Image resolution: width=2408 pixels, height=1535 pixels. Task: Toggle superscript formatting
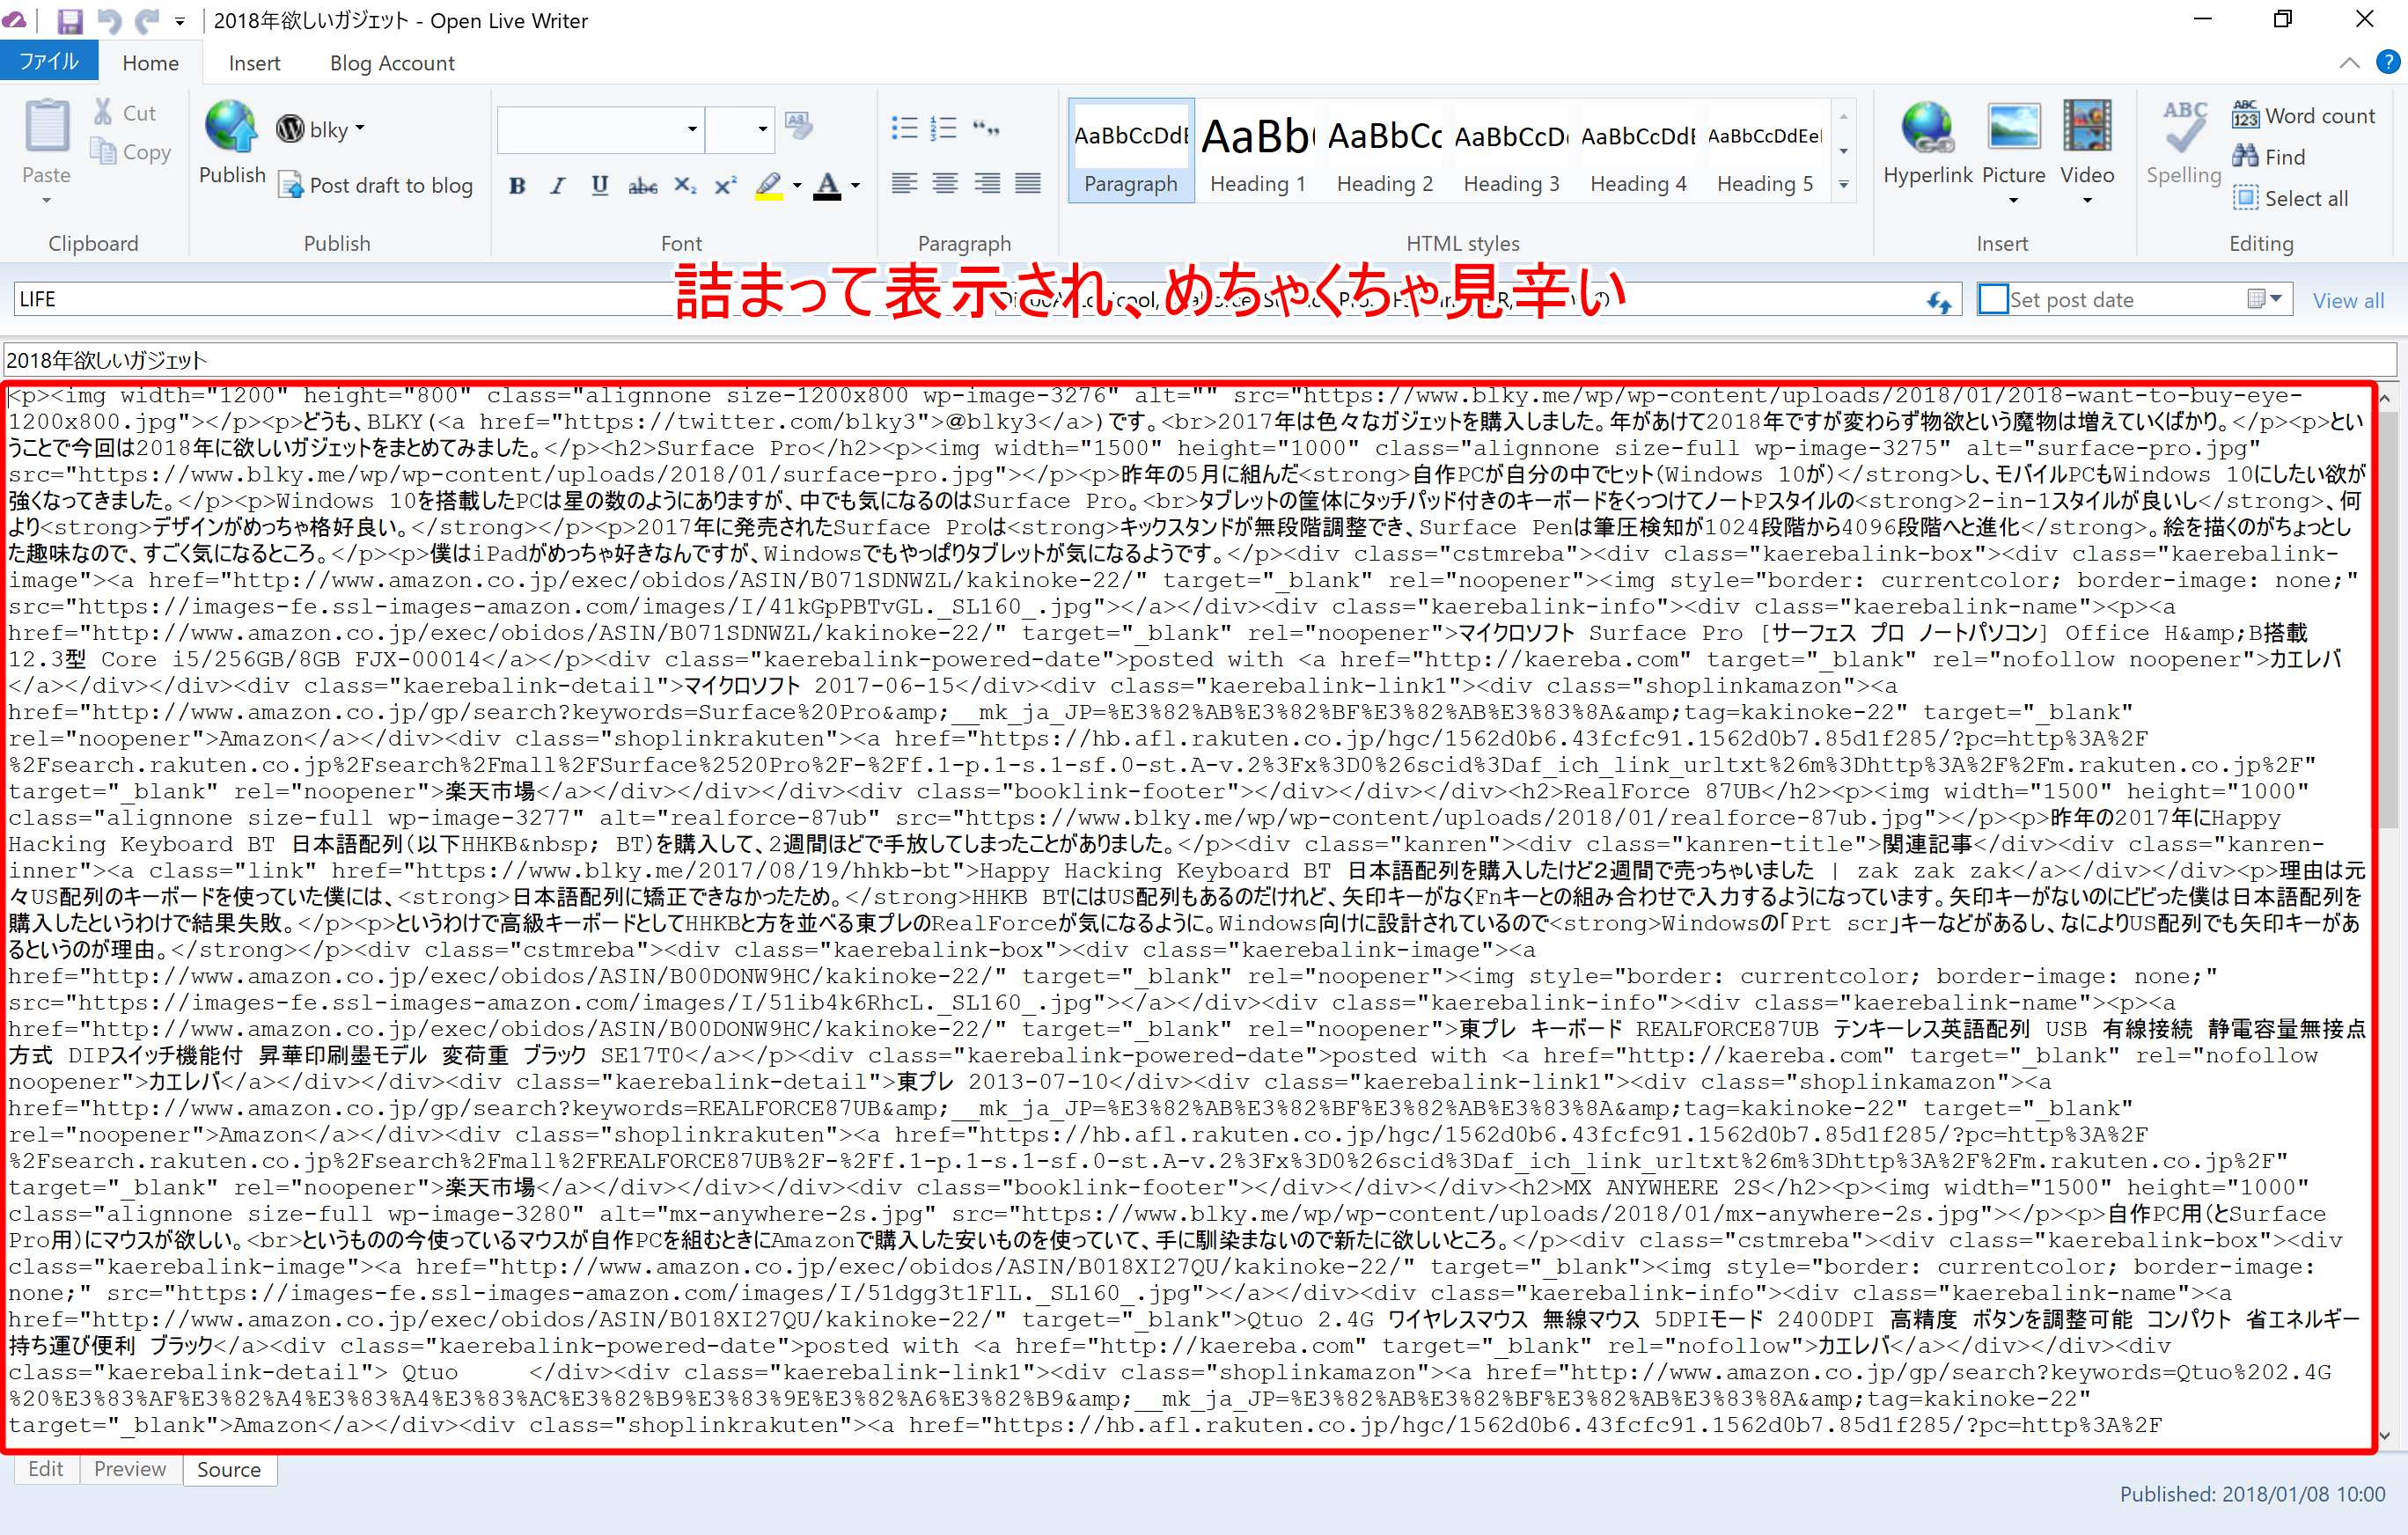pyautogui.click(x=726, y=185)
